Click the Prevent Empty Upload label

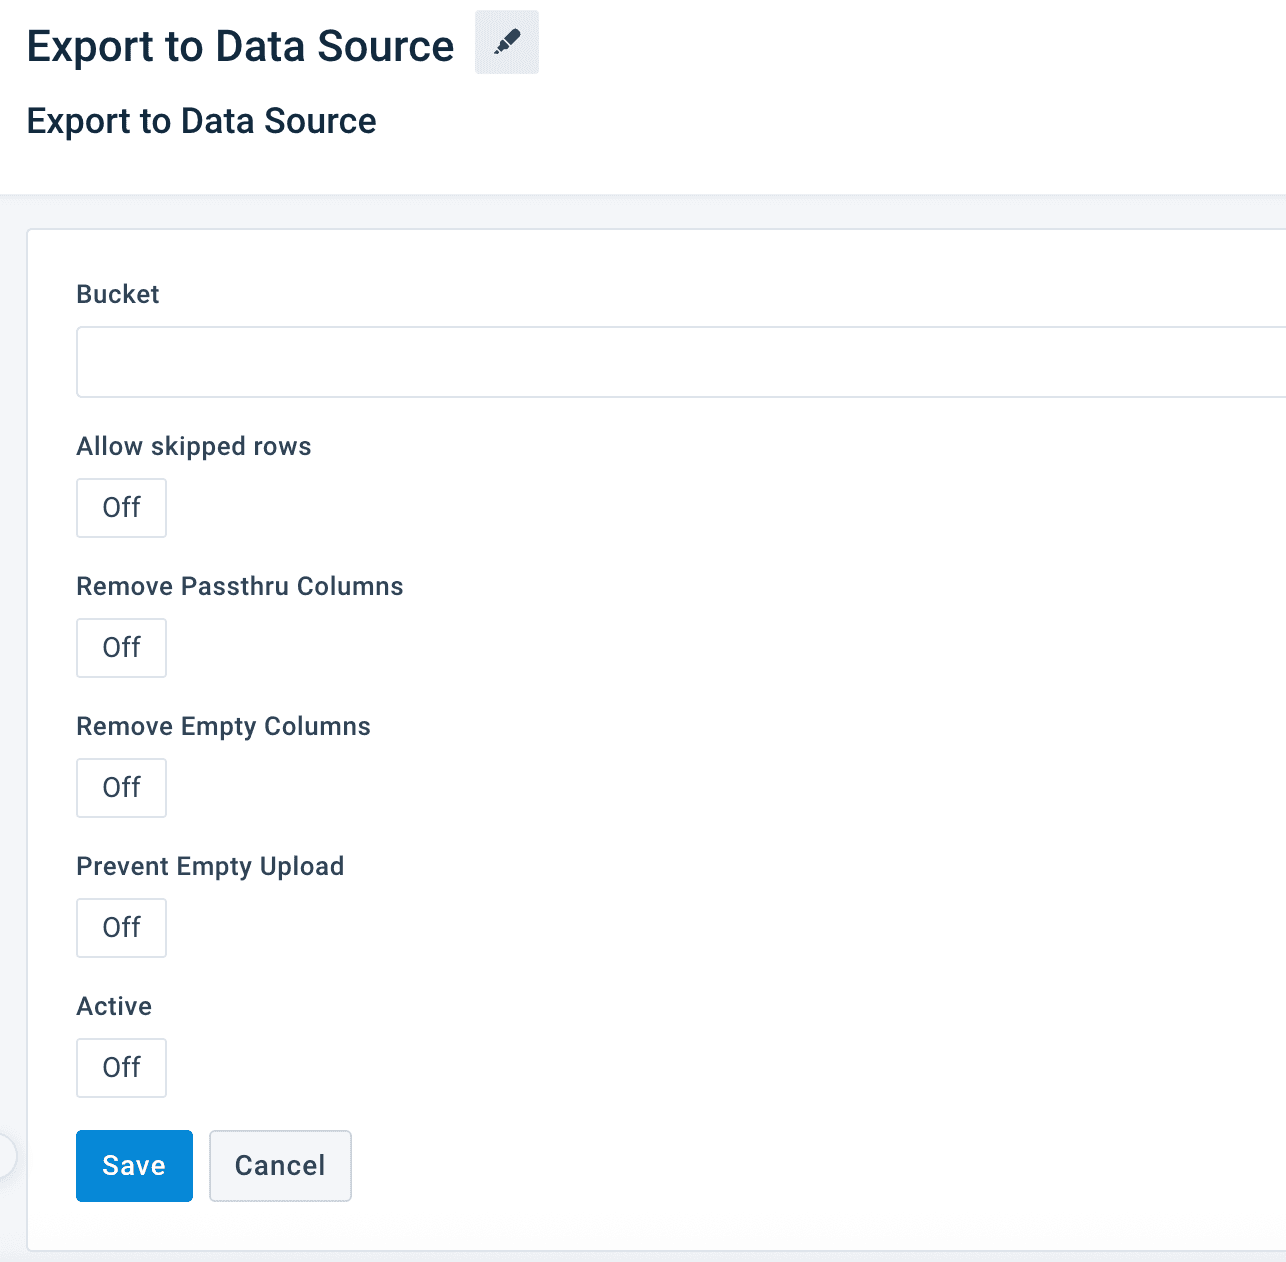[210, 866]
